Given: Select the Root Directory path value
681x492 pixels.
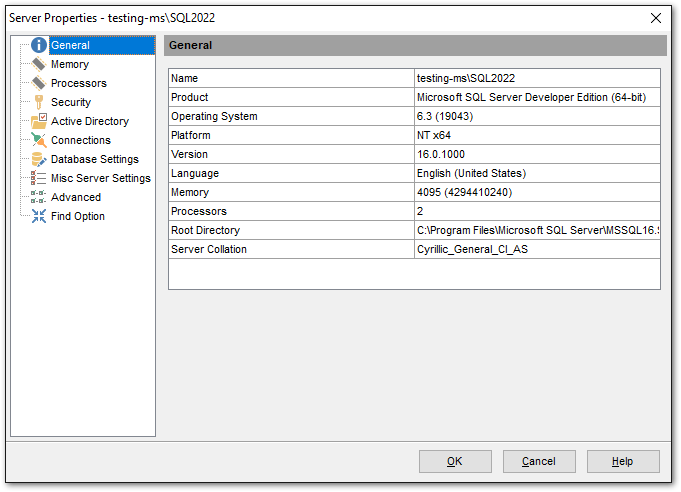Looking at the screenshot, I should pyautogui.click(x=537, y=230).
